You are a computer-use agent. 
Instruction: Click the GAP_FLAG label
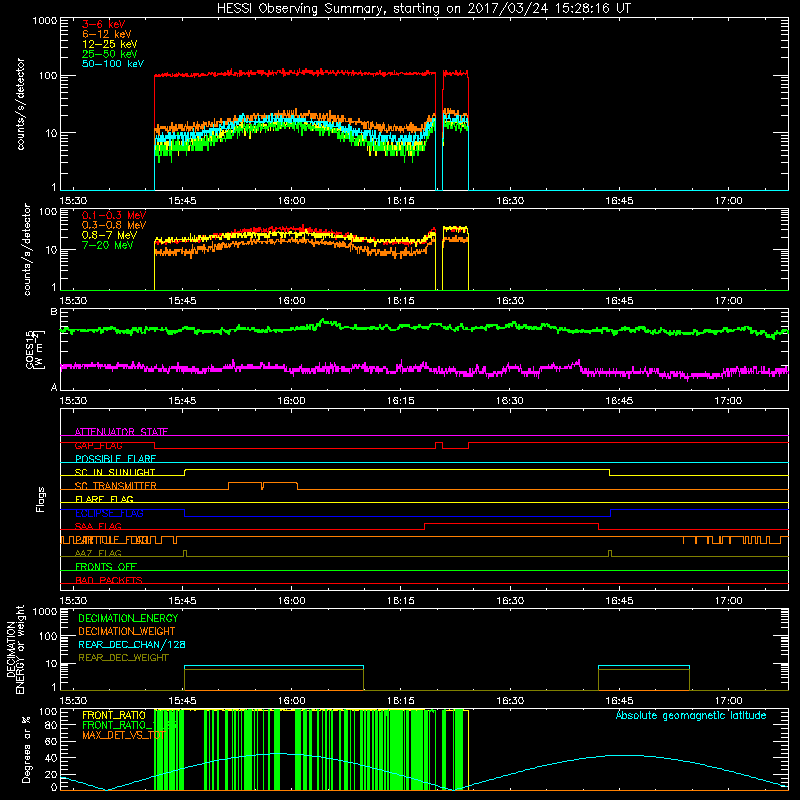click(98, 445)
